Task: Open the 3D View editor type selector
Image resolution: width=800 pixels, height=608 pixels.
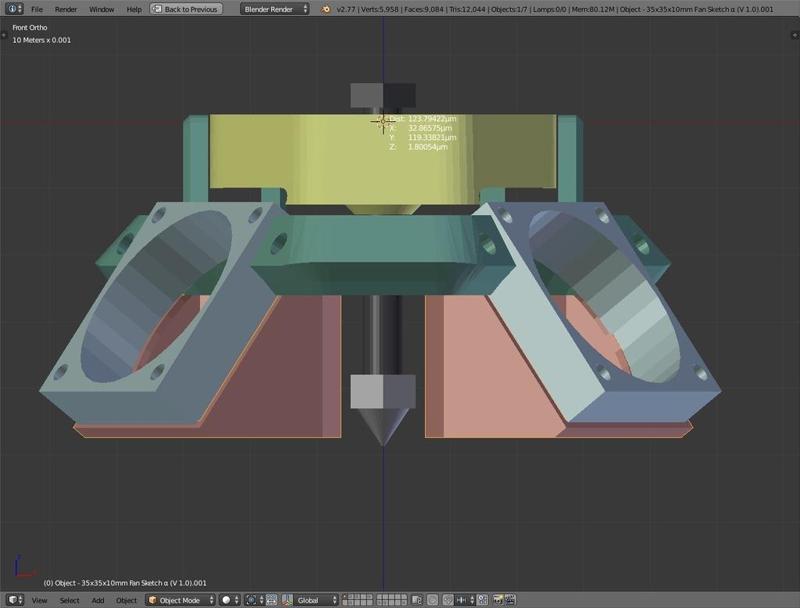Action: click(x=13, y=600)
